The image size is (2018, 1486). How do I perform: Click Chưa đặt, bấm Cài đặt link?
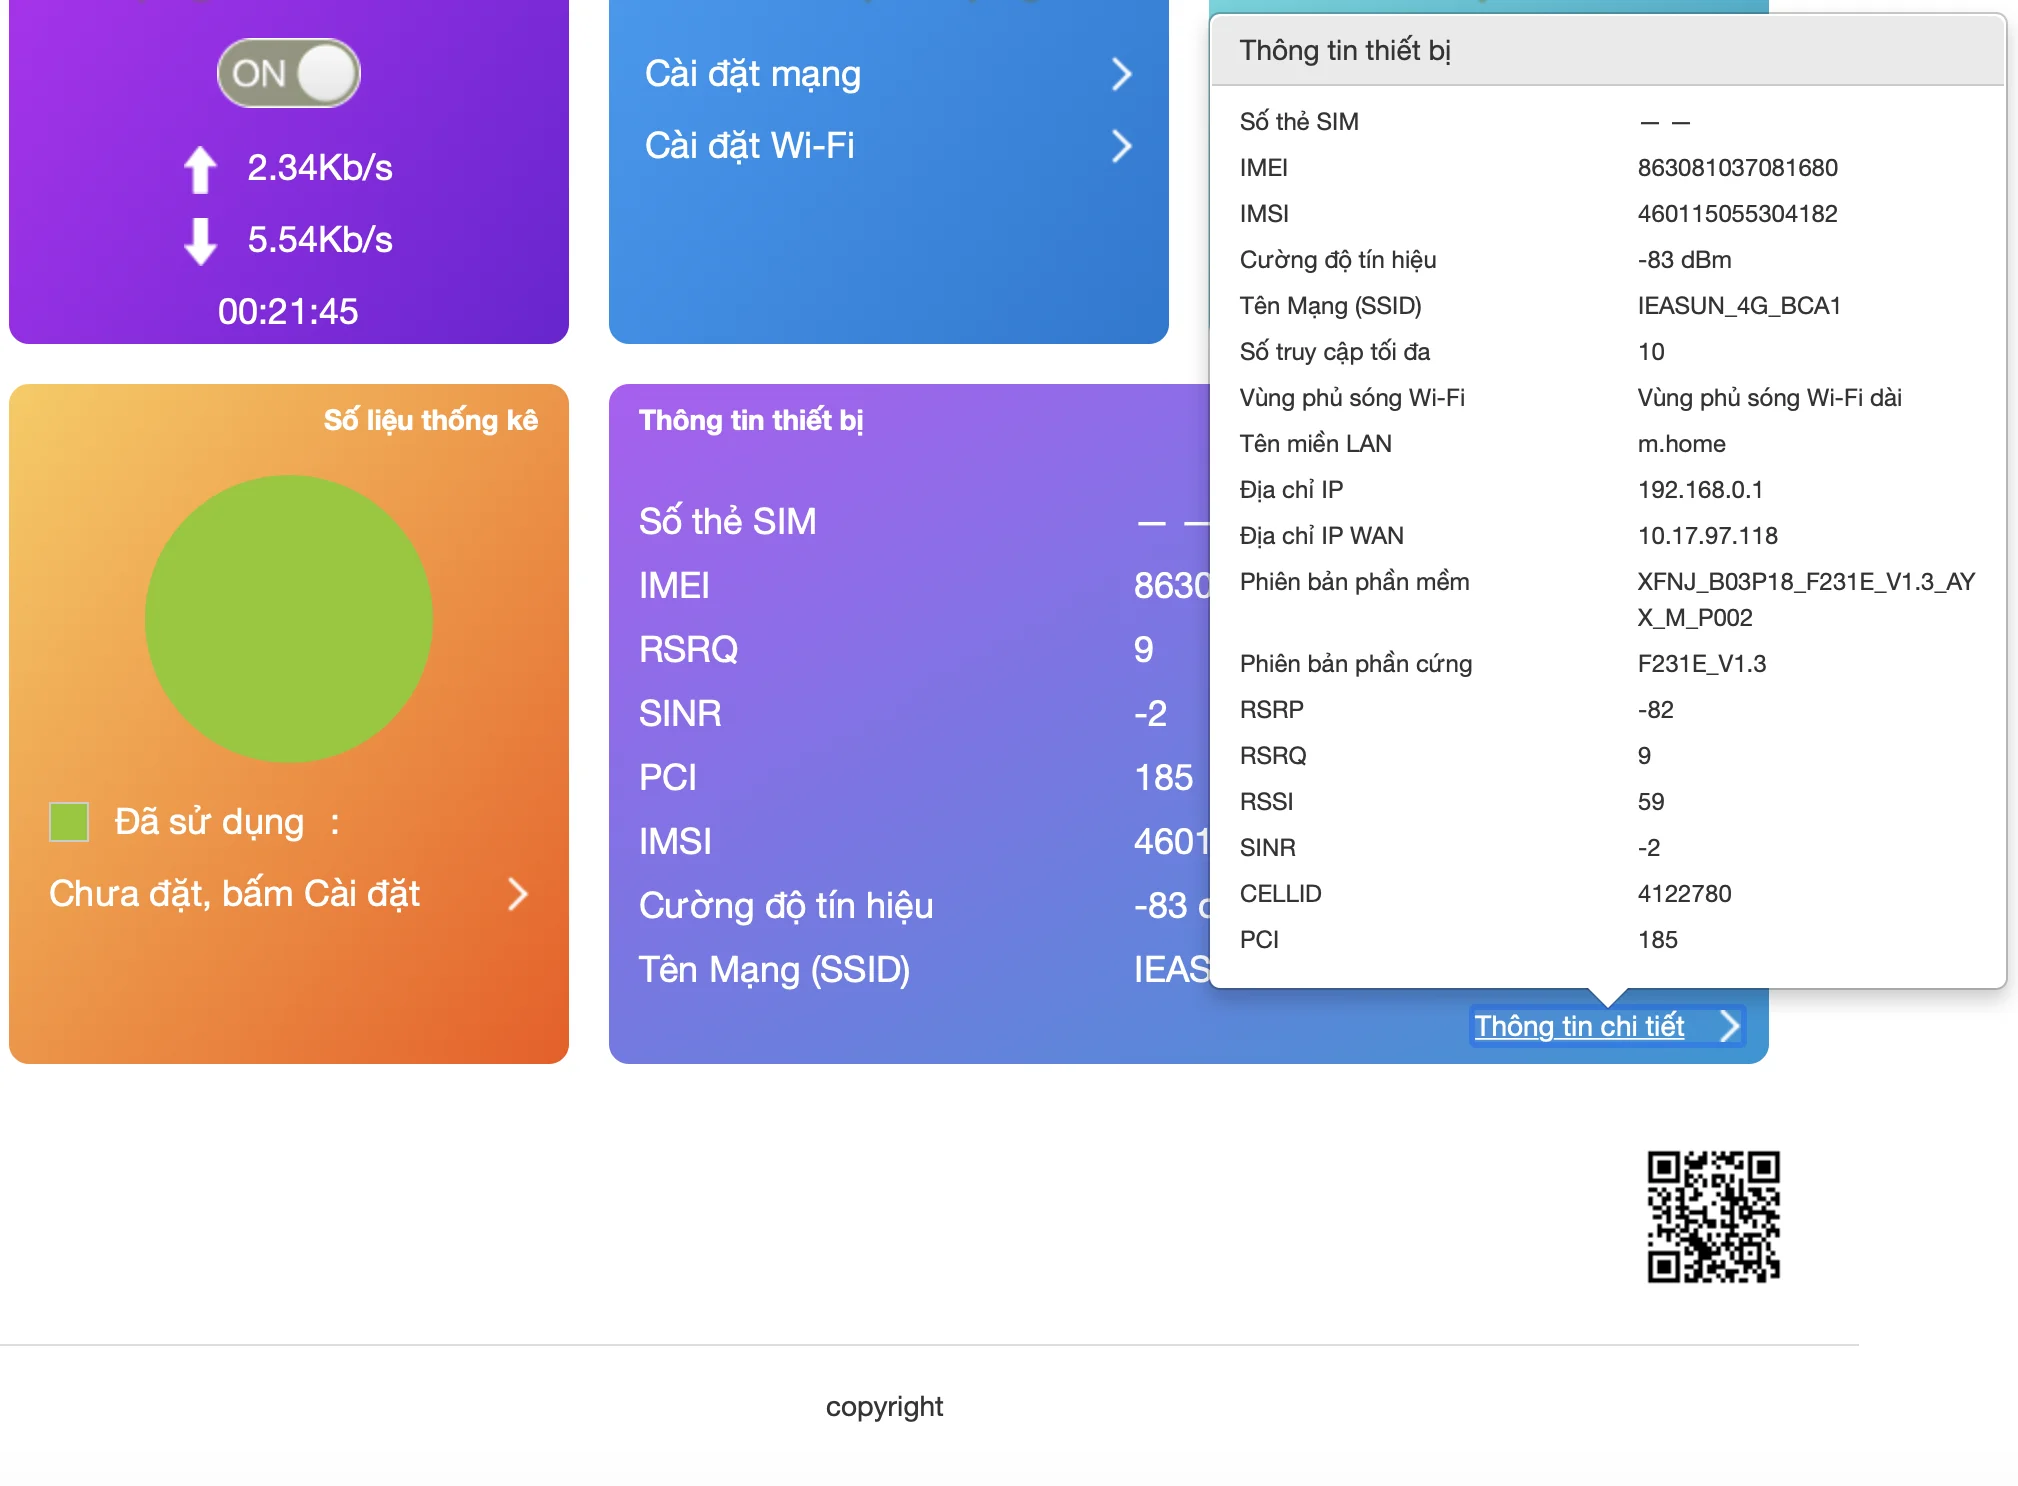234,894
